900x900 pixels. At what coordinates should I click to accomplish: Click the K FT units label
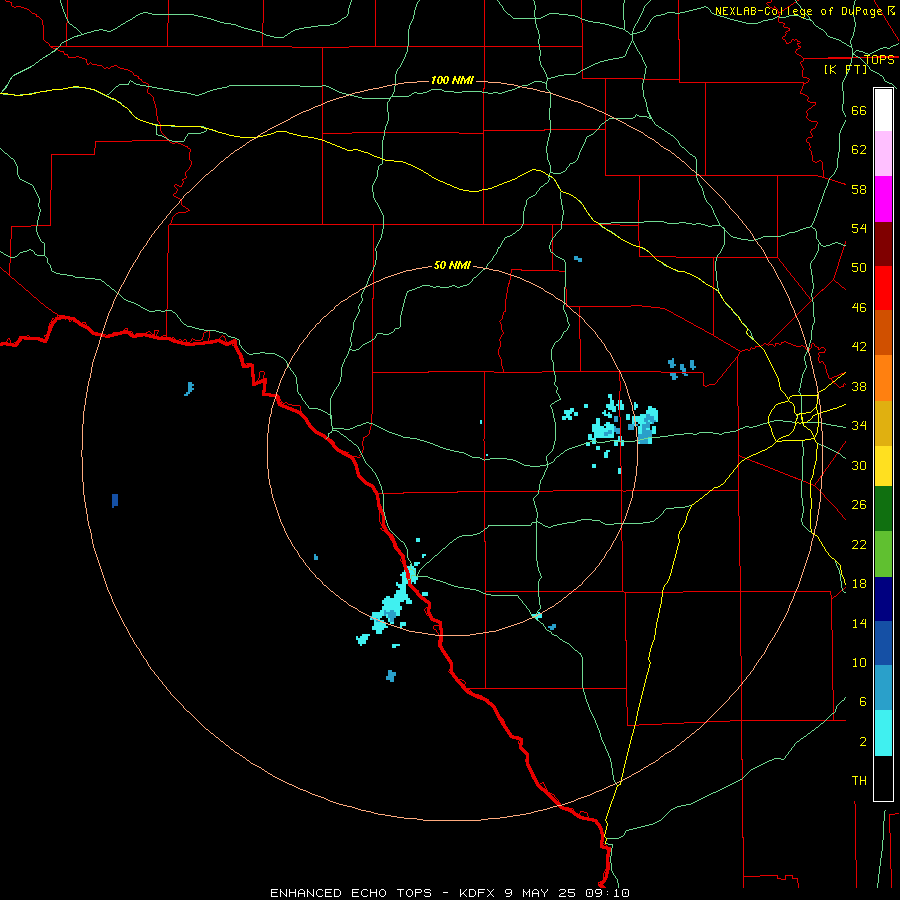point(845,69)
